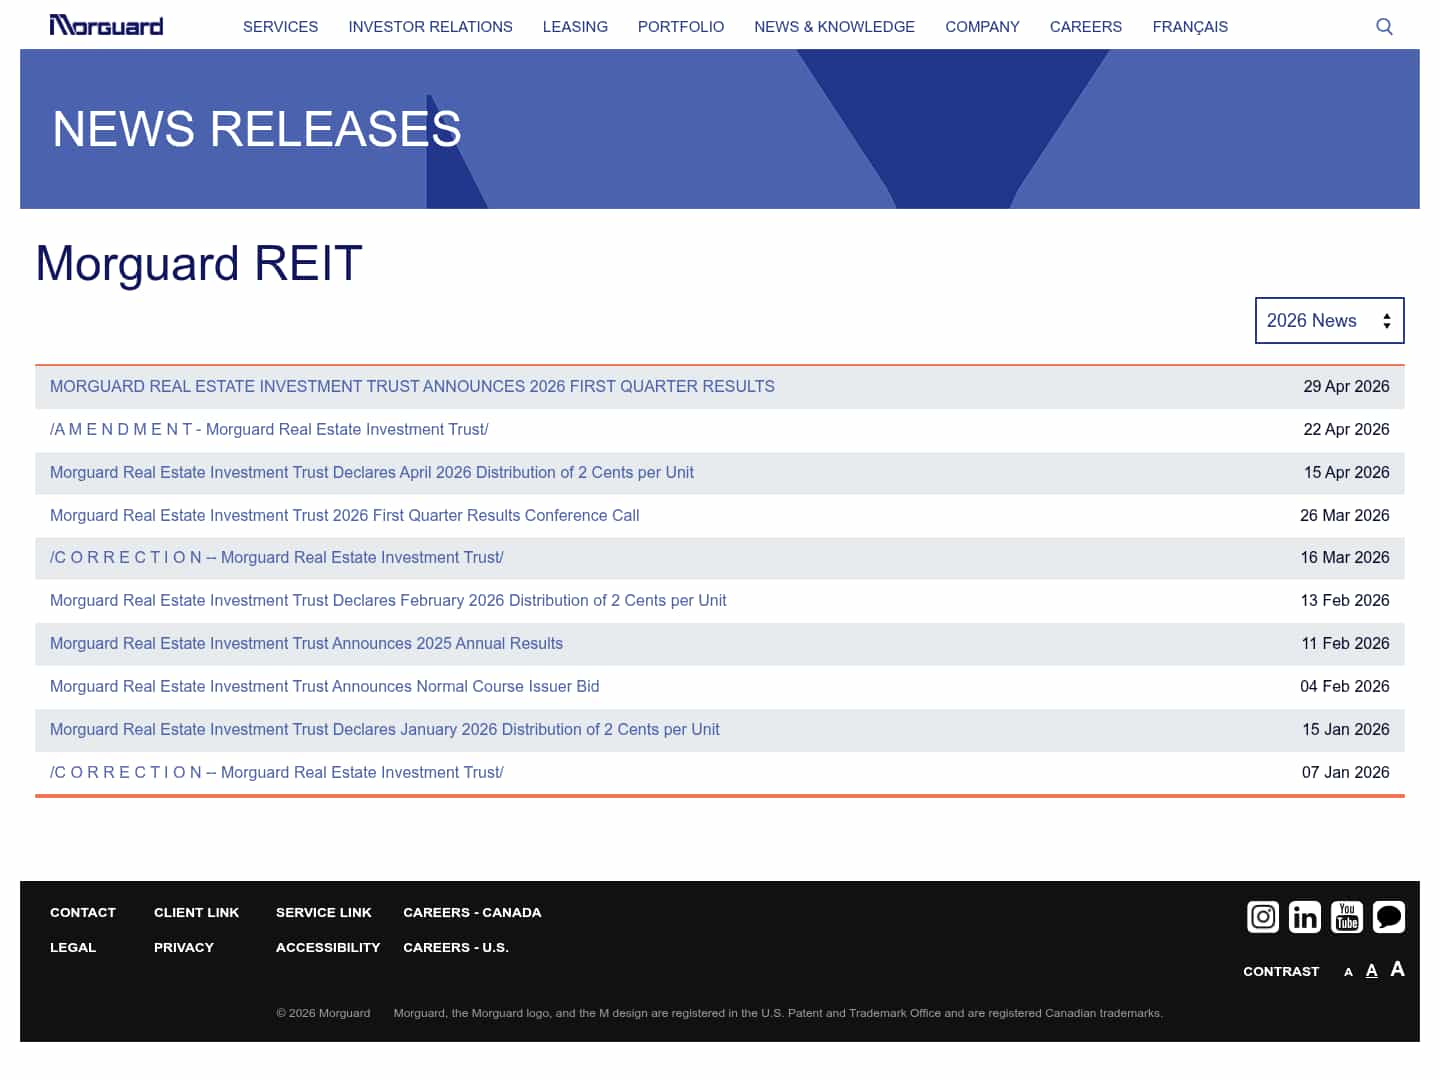Click the speech bubble chat icon
Image resolution: width=1440 pixels, height=1080 pixels.
pyautogui.click(x=1389, y=917)
